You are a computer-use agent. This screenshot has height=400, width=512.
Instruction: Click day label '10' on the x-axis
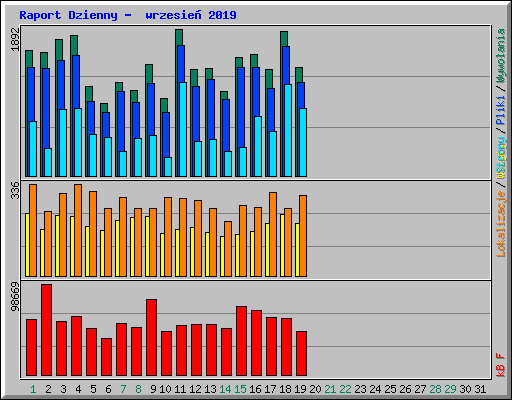[x=165, y=389]
